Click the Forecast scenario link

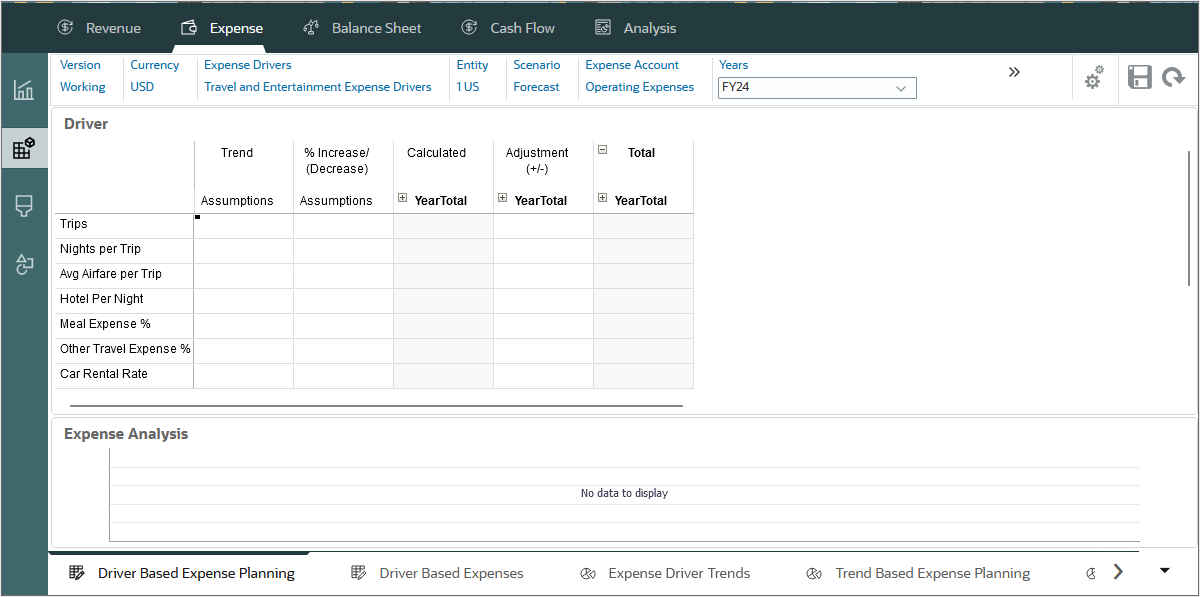tap(536, 87)
